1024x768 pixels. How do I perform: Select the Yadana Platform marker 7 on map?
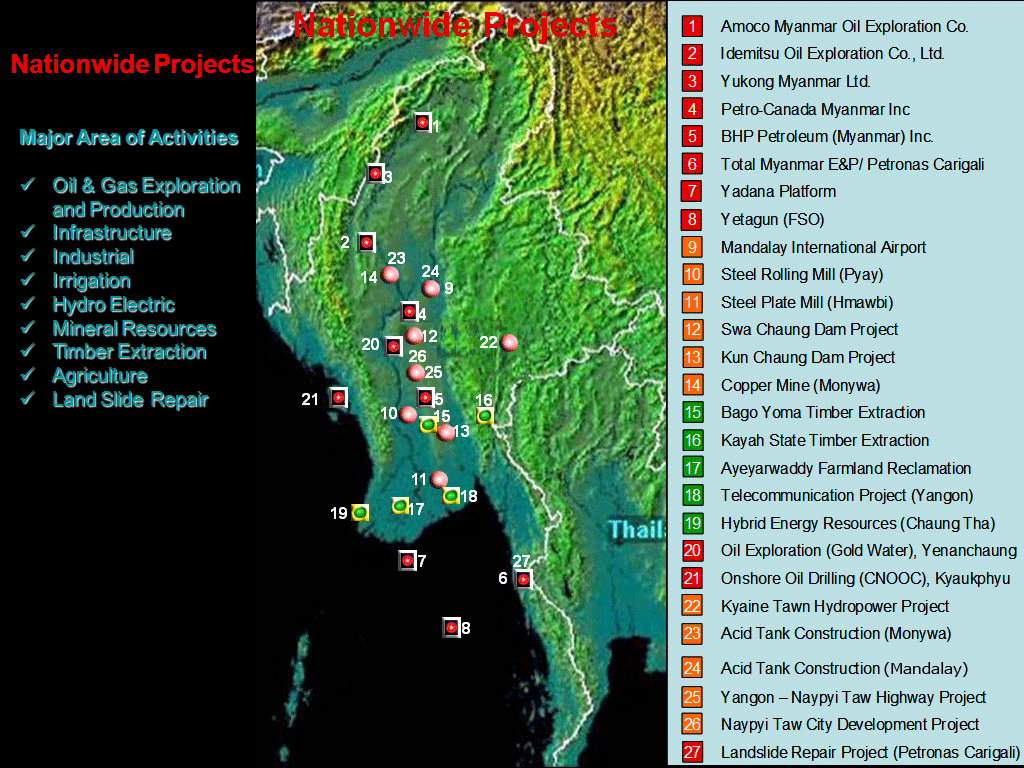(407, 560)
